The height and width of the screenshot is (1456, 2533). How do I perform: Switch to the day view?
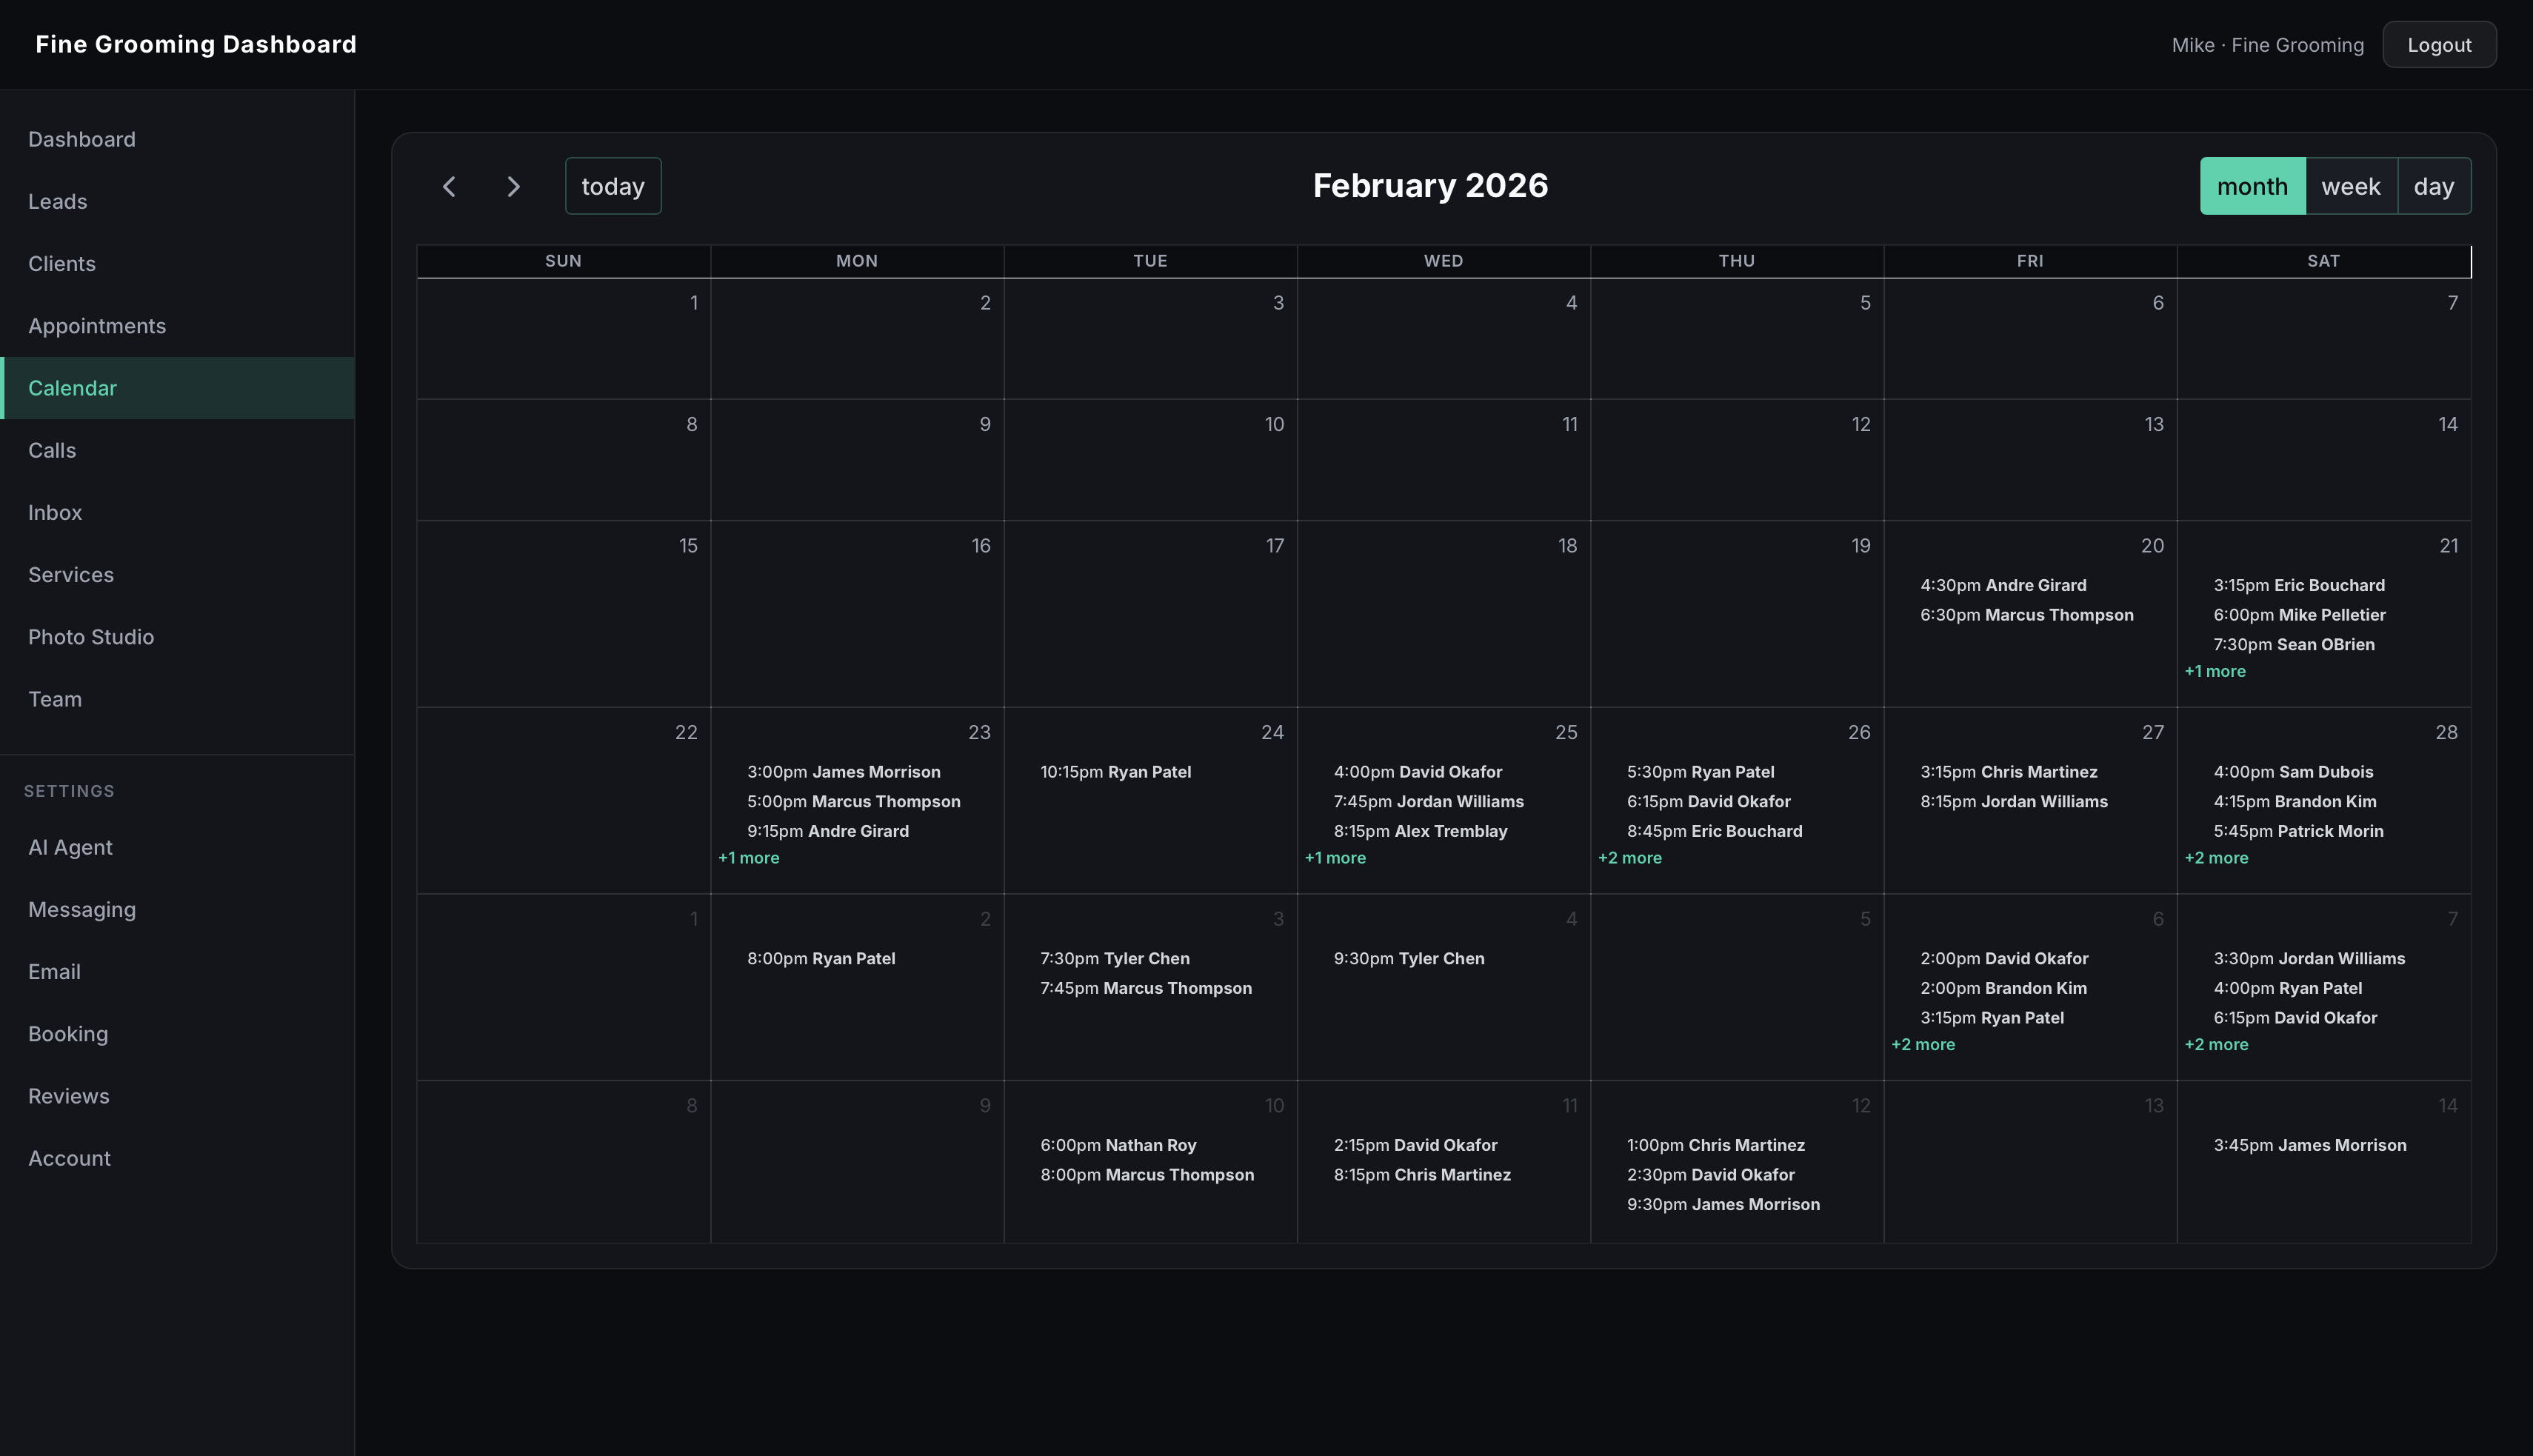pyautogui.click(x=2436, y=186)
